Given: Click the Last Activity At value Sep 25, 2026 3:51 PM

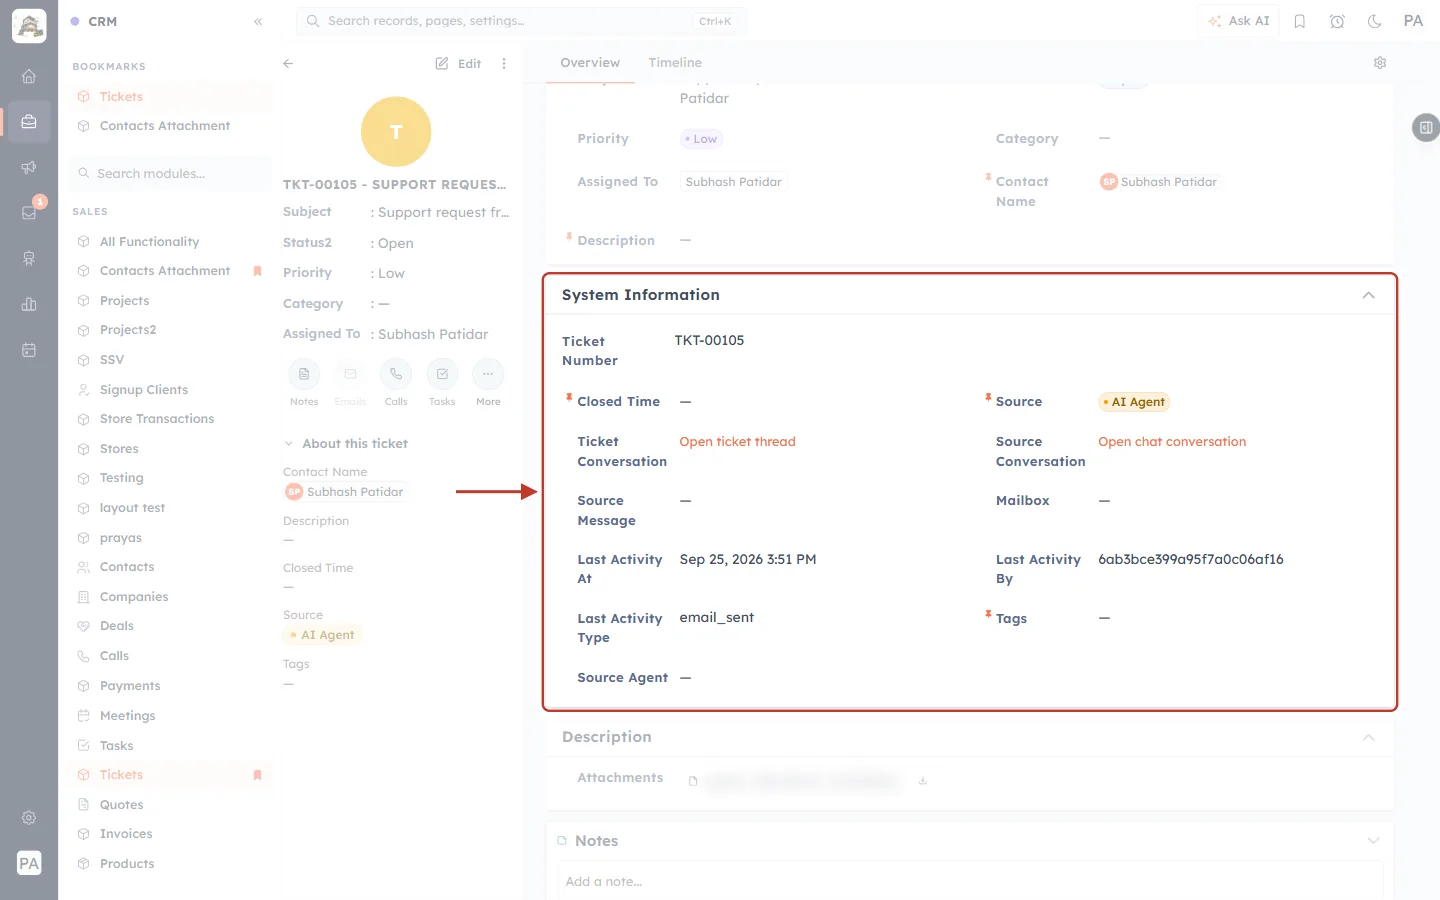Looking at the screenshot, I should (748, 559).
